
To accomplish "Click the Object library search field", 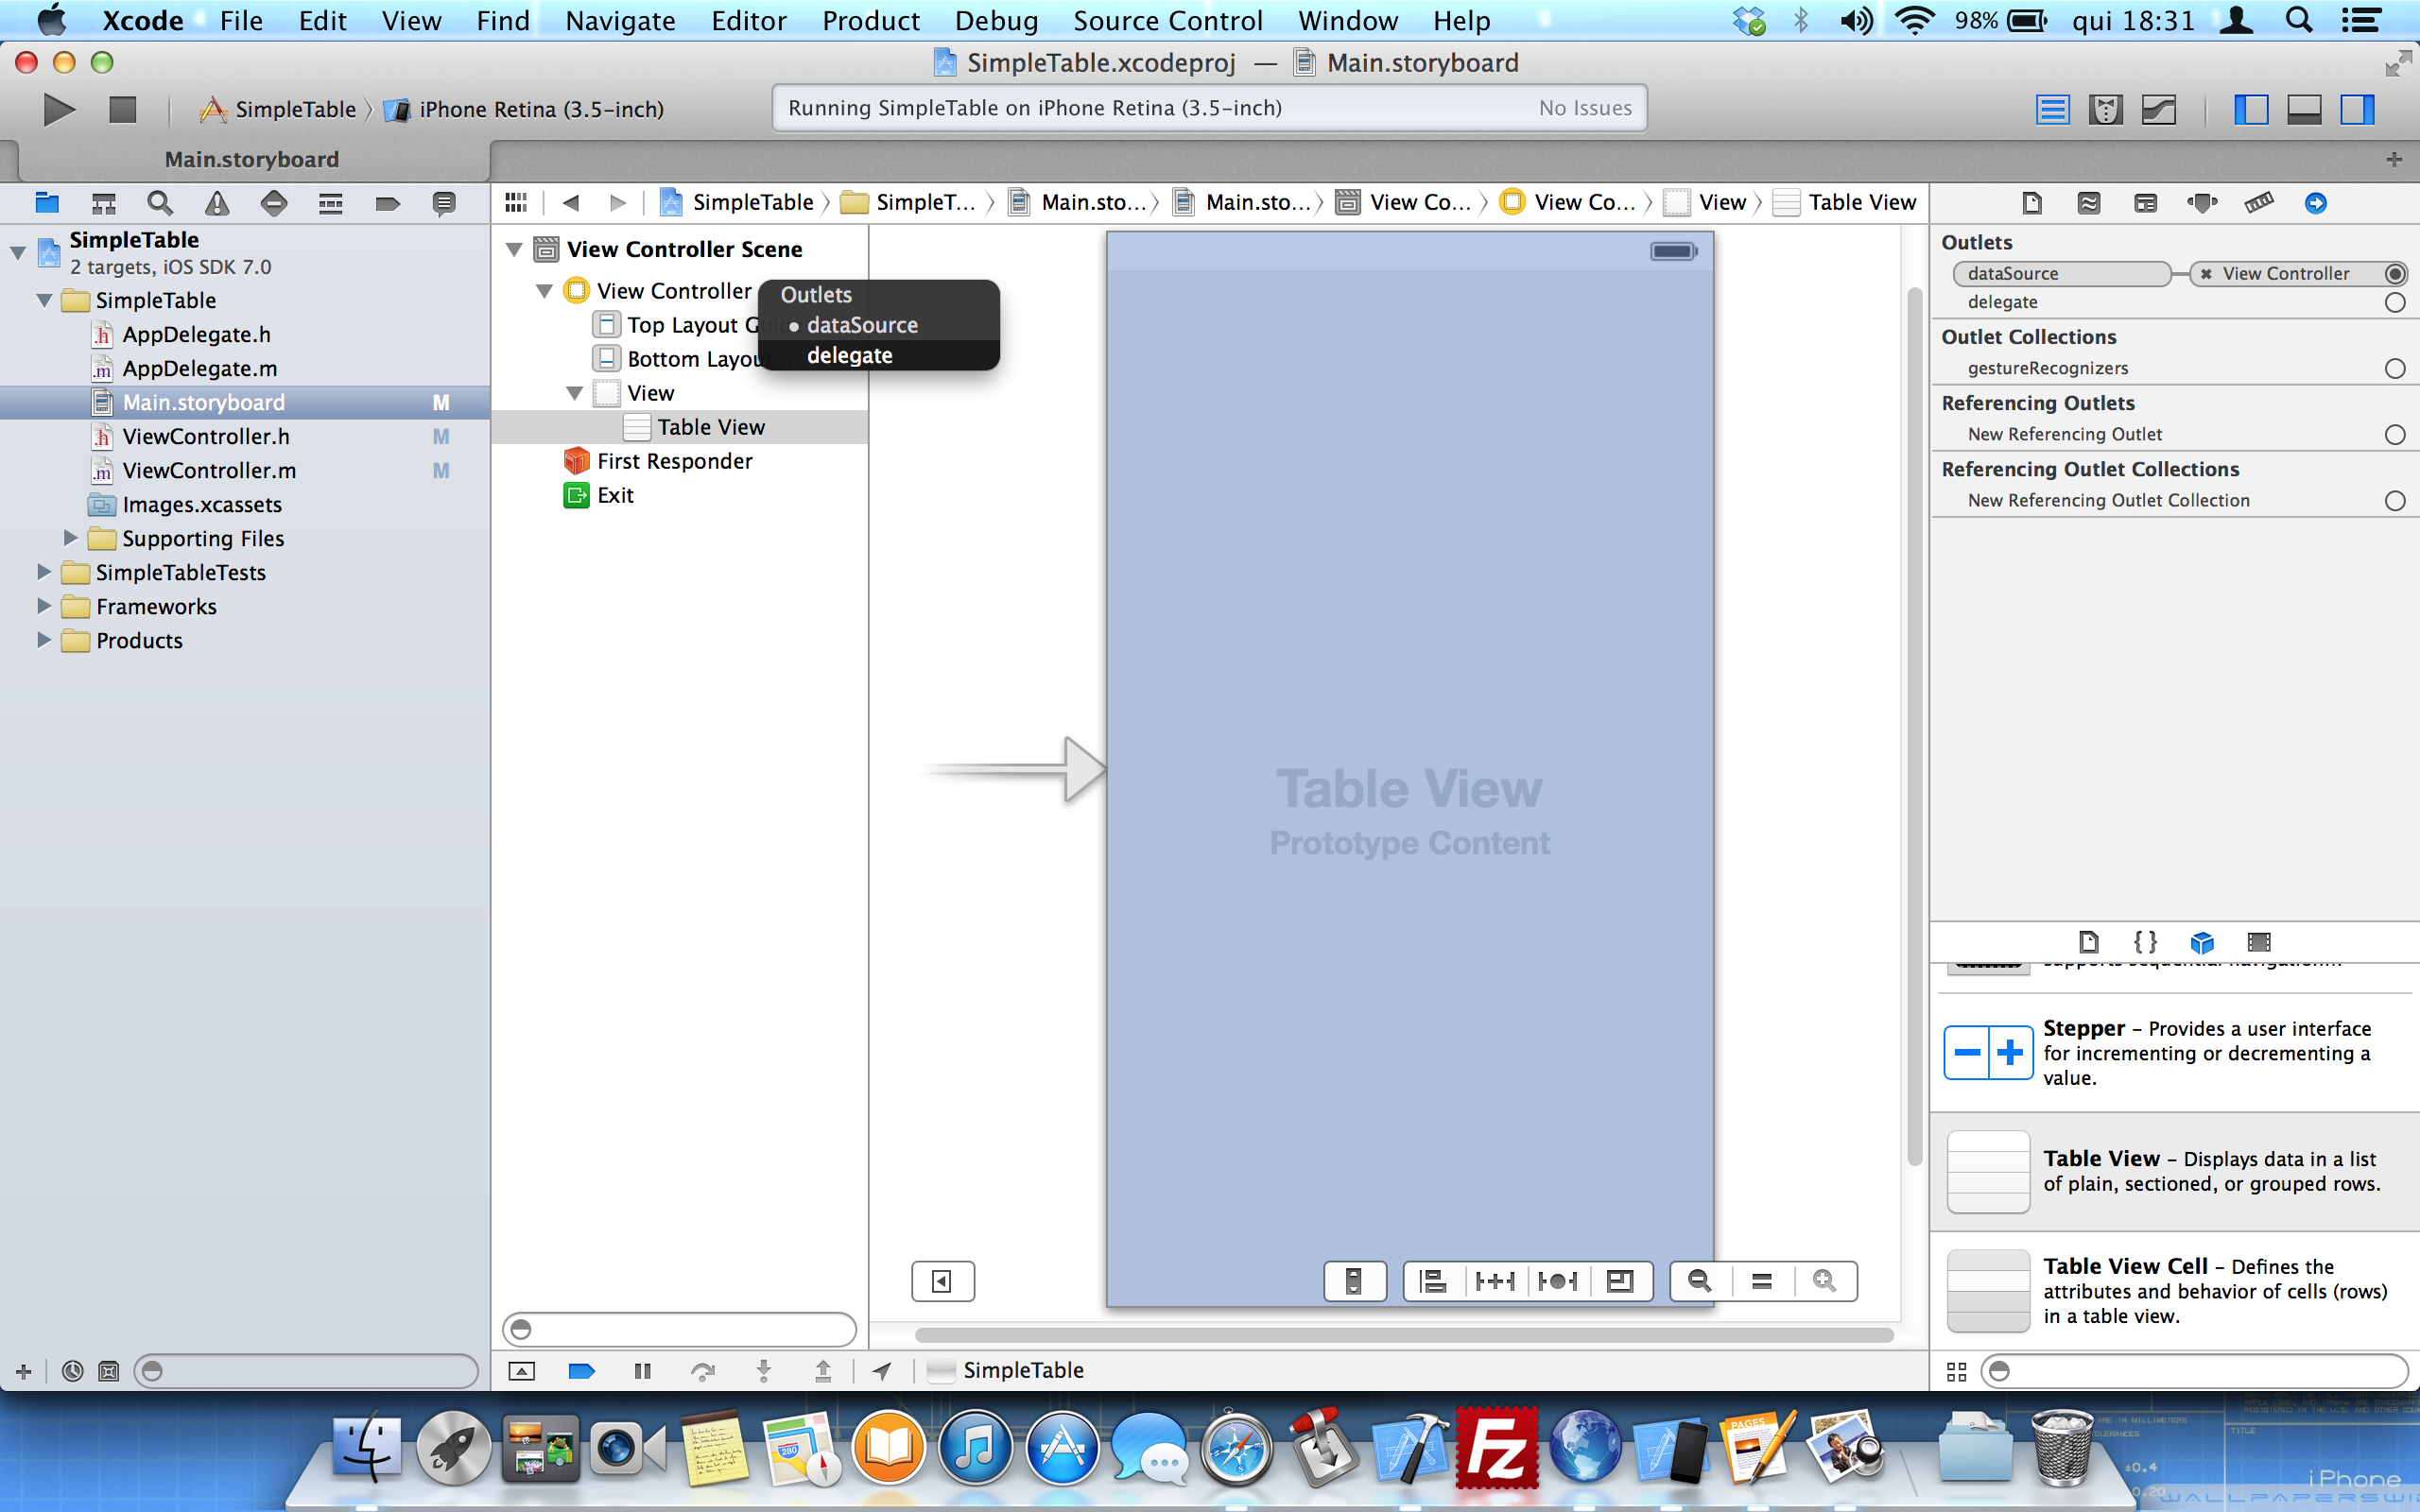I will tap(2195, 1371).
